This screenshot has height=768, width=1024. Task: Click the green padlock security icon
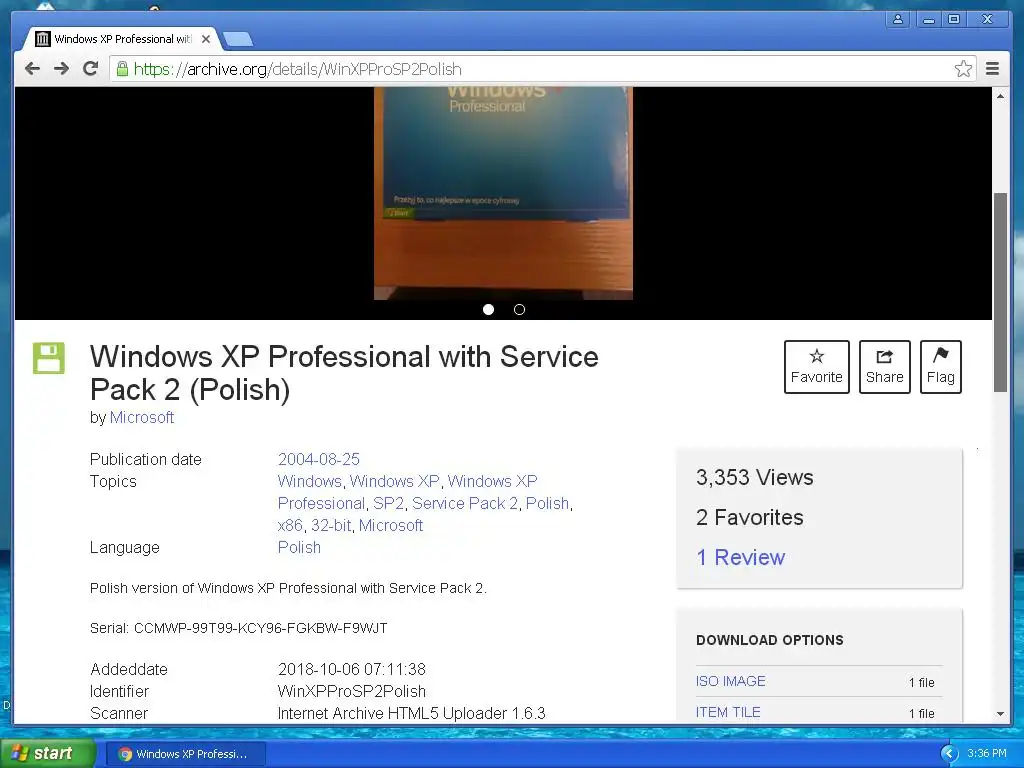point(122,69)
